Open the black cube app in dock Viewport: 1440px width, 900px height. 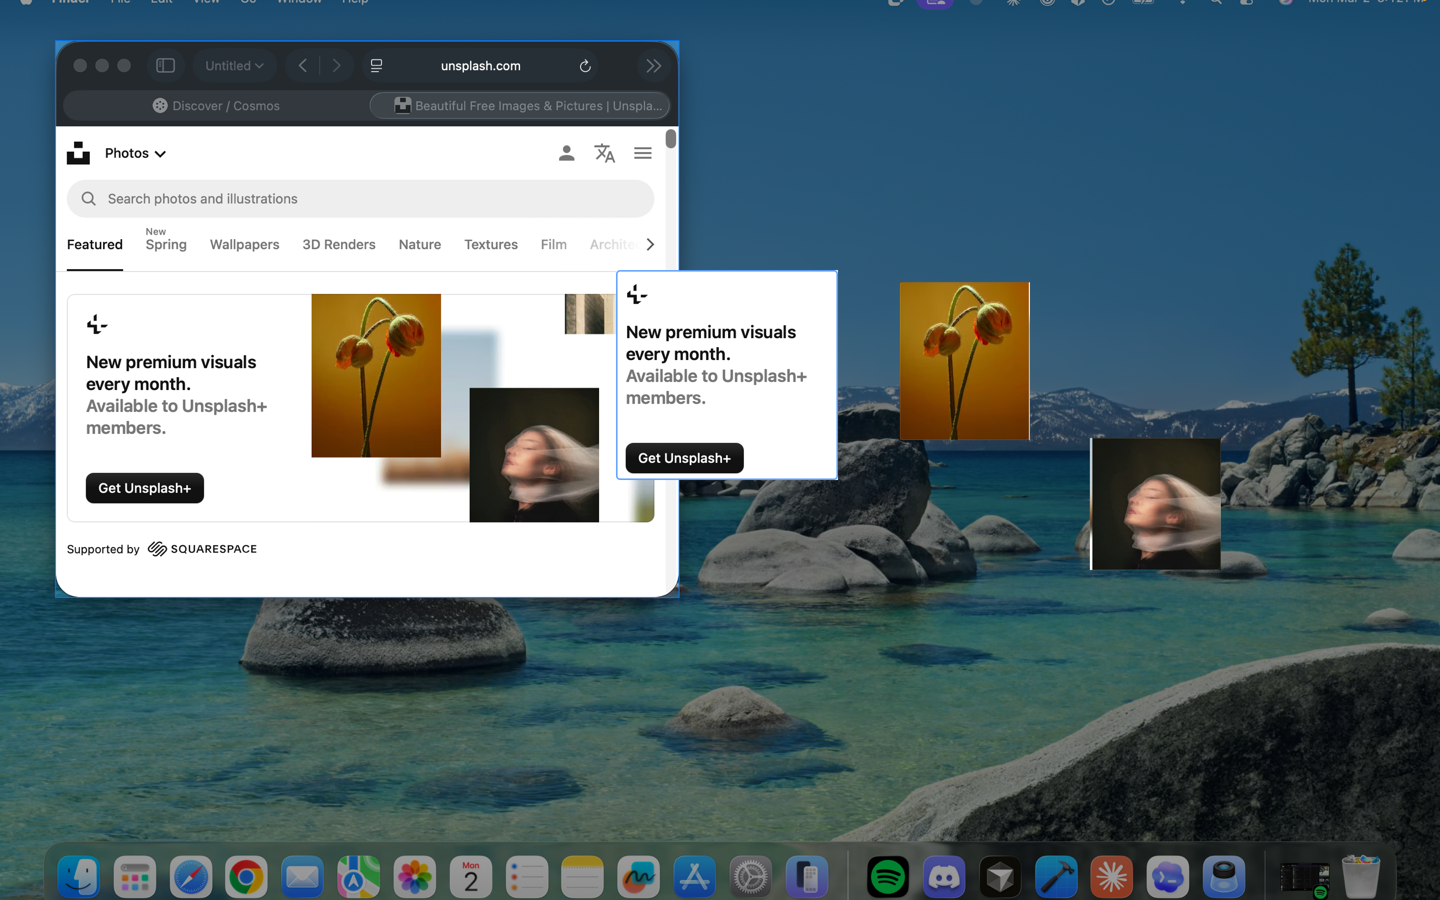click(1000, 877)
